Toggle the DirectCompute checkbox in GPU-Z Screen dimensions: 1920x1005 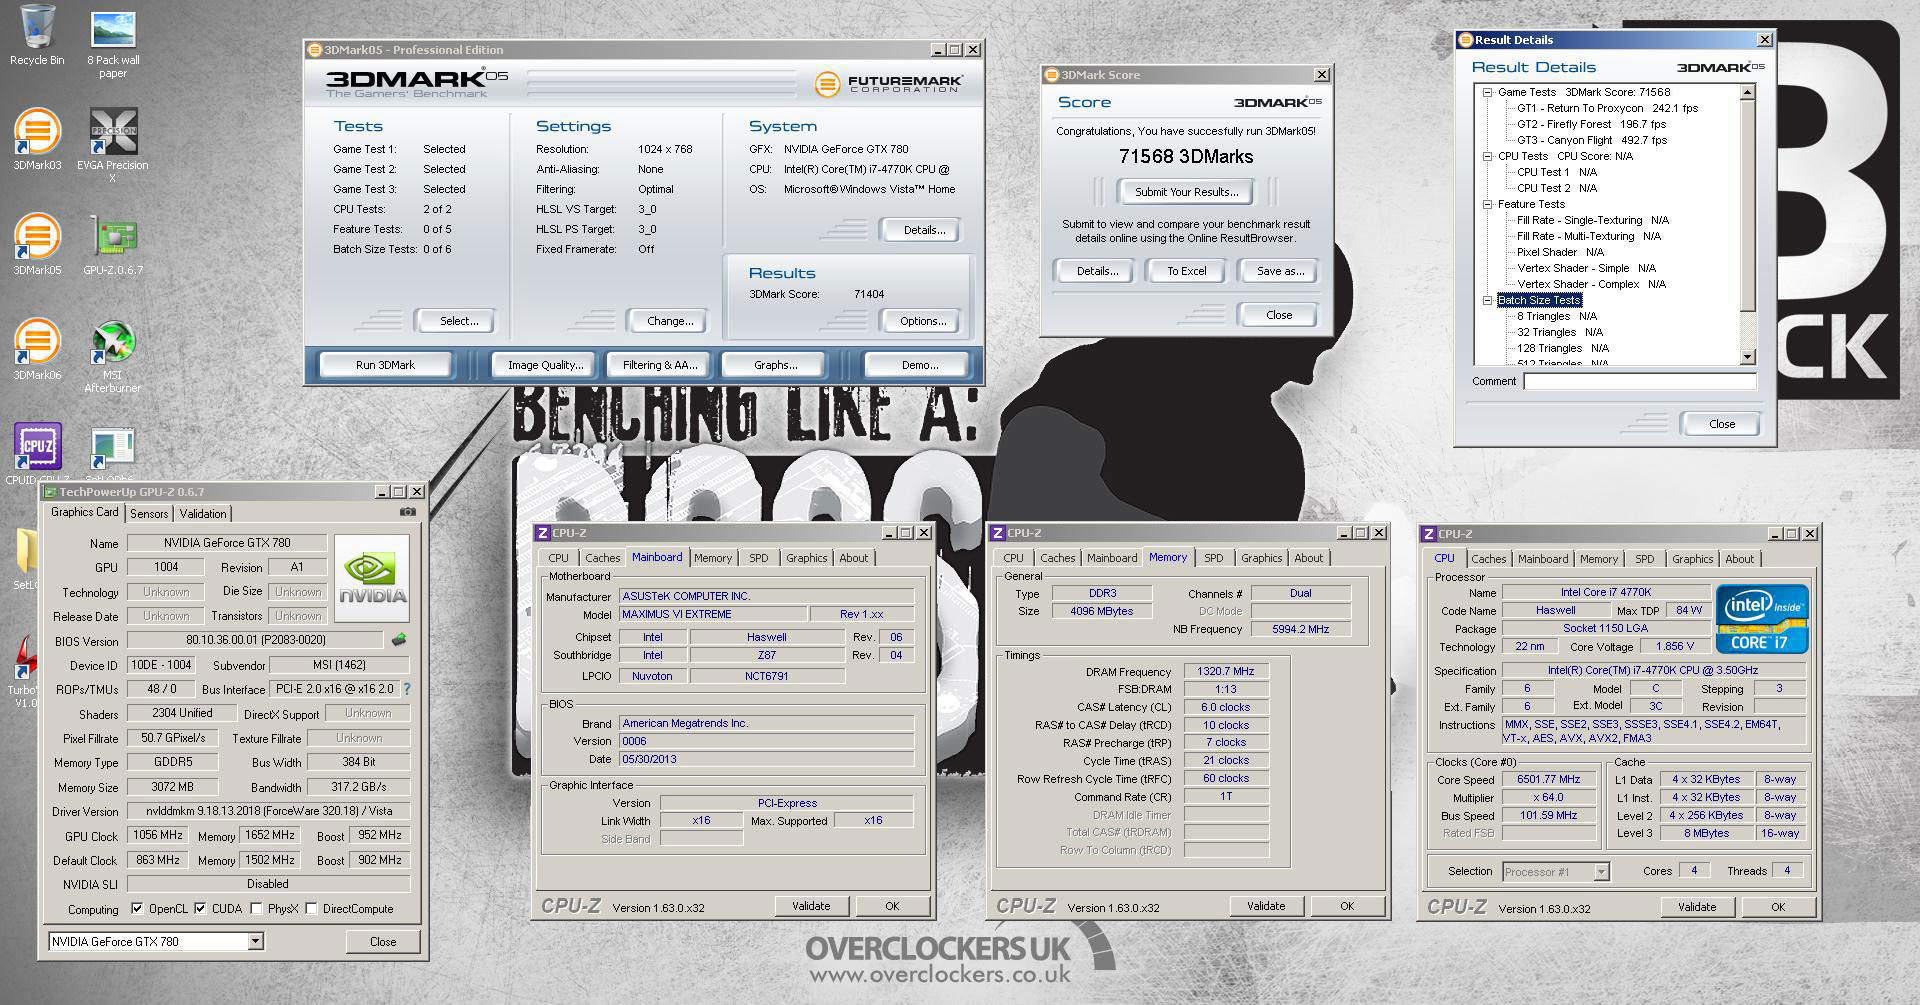click(x=312, y=909)
